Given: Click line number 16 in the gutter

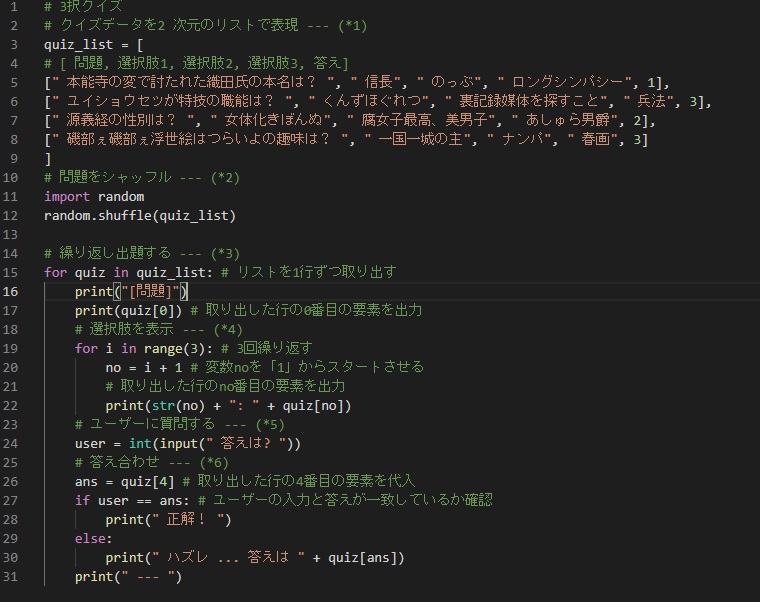Looking at the screenshot, I should pos(10,291).
